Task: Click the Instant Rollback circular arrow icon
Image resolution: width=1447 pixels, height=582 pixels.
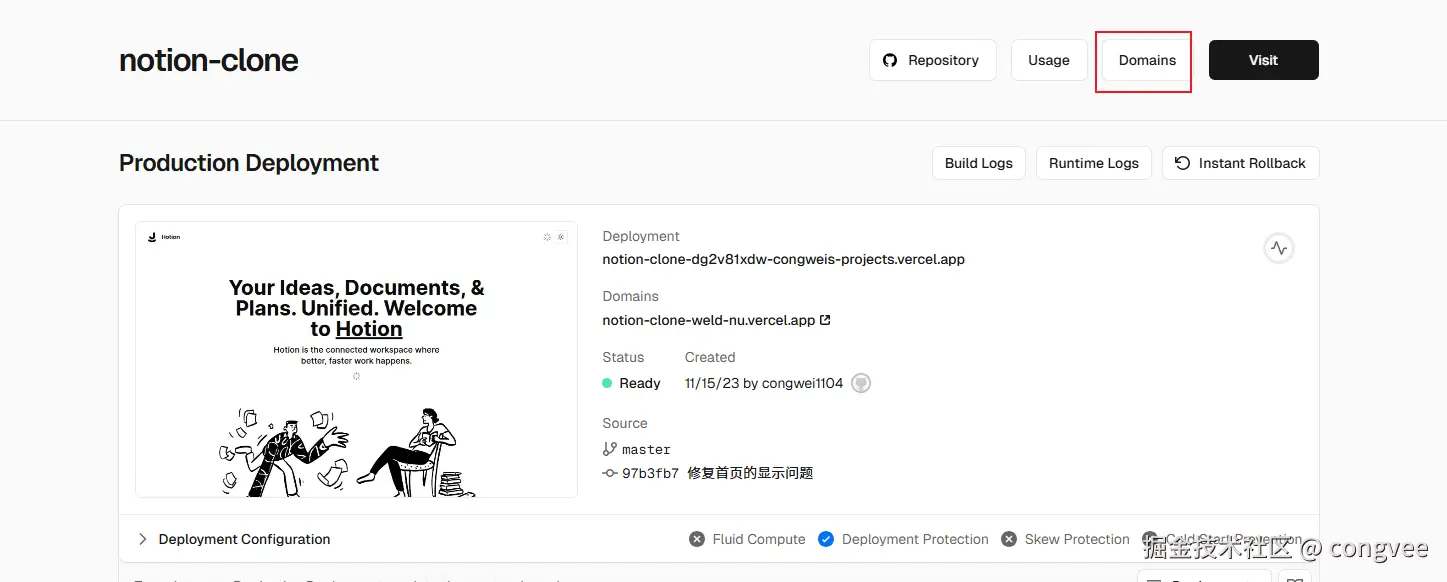Action: coord(1183,163)
